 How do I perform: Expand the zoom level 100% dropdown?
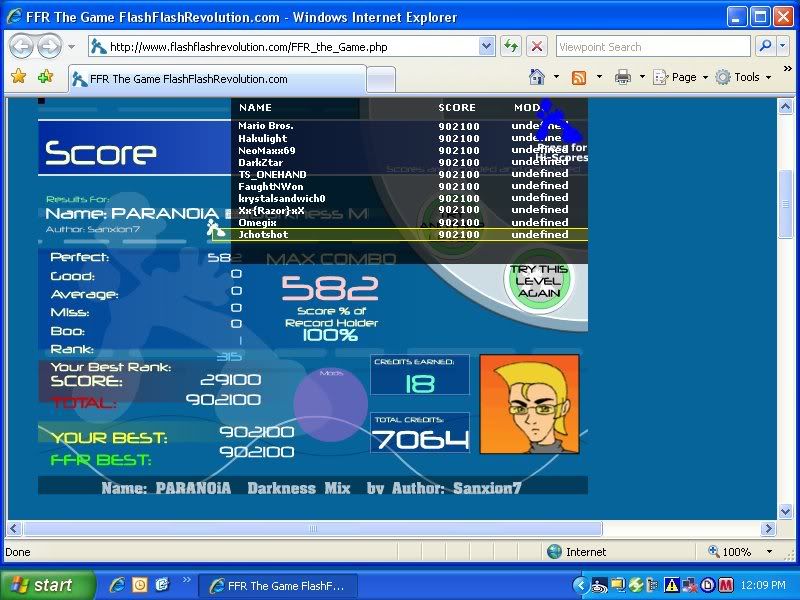pyautogui.click(x=769, y=552)
